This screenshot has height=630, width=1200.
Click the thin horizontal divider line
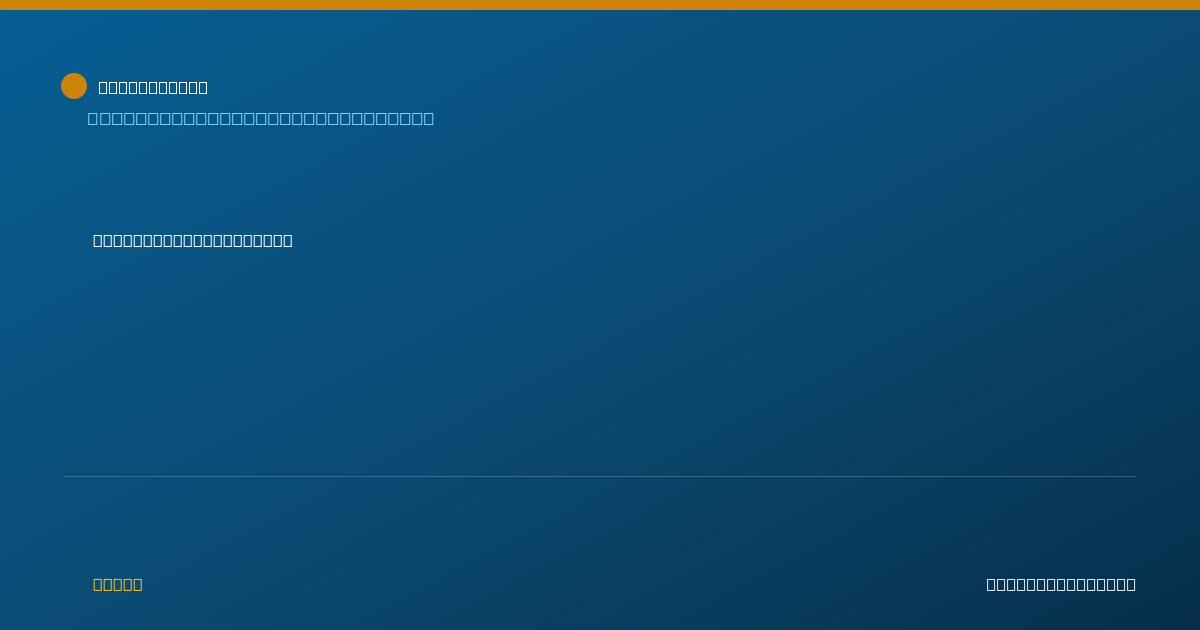600,476
